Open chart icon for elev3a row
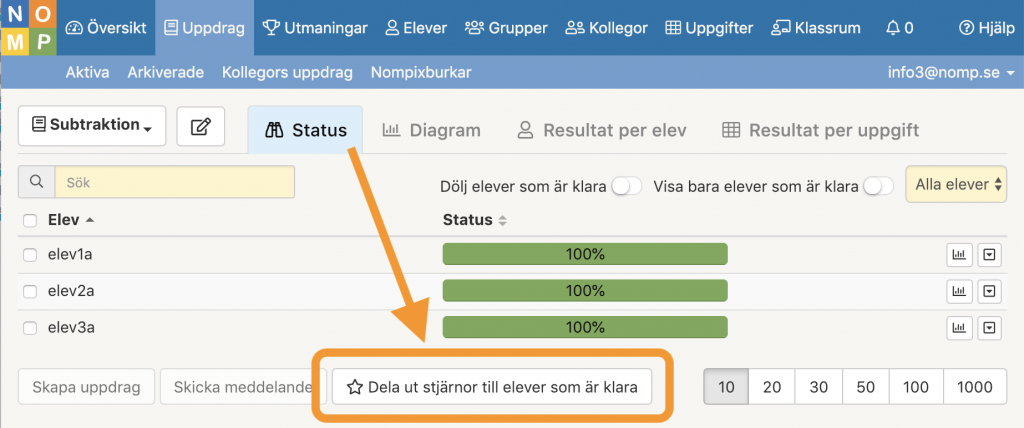Image resolution: width=1024 pixels, height=428 pixels. [959, 327]
